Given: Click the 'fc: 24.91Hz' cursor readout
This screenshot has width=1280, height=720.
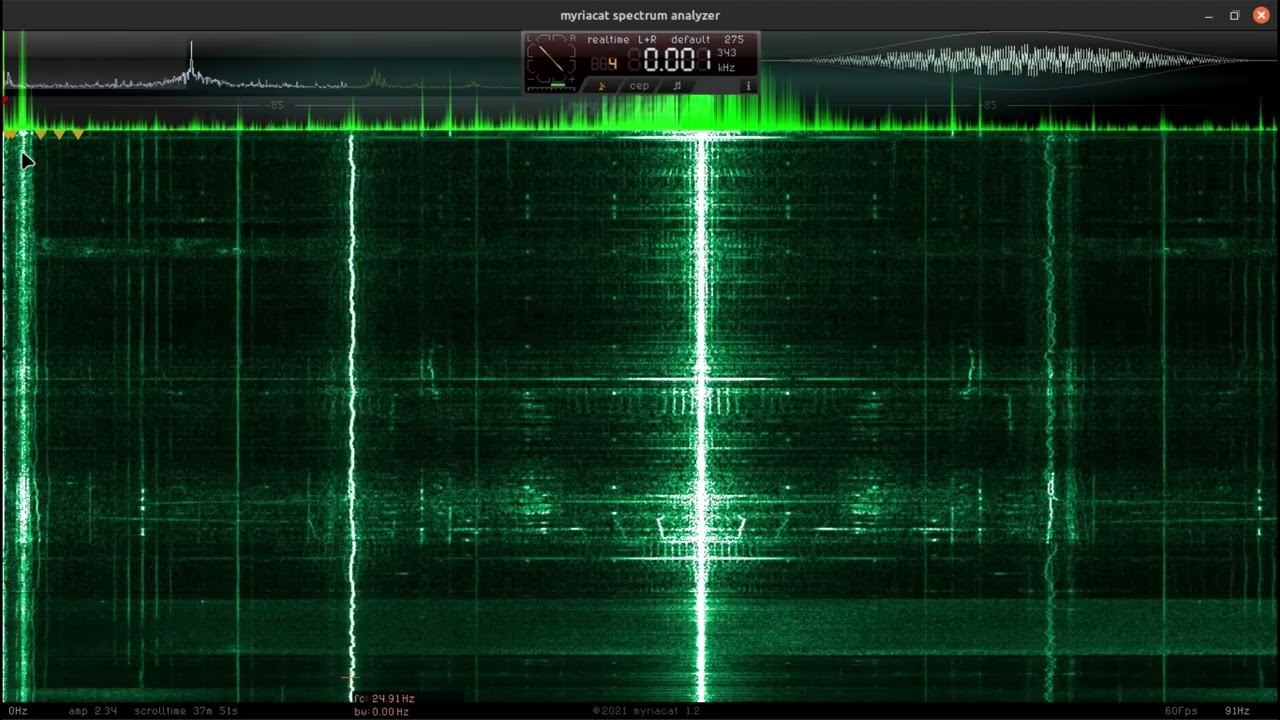Looking at the screenshot, I should click(x=384, y=698).
